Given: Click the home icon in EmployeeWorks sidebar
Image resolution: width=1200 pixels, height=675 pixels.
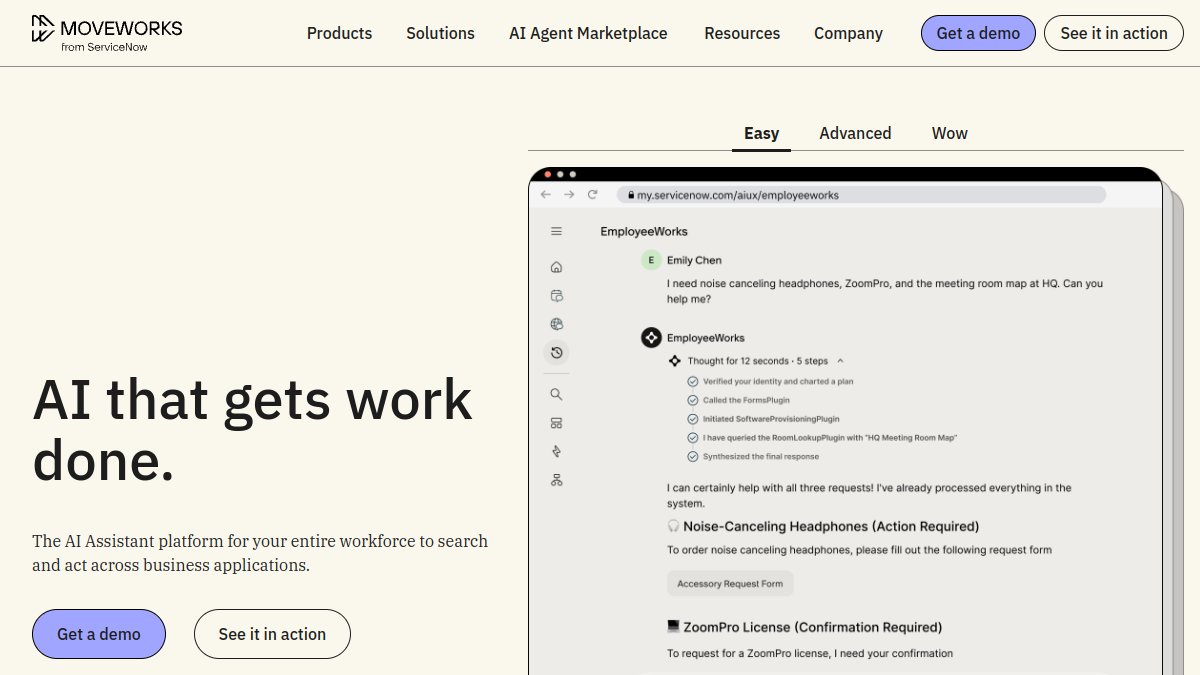Looking at the screenshot, I should [557, 267].
